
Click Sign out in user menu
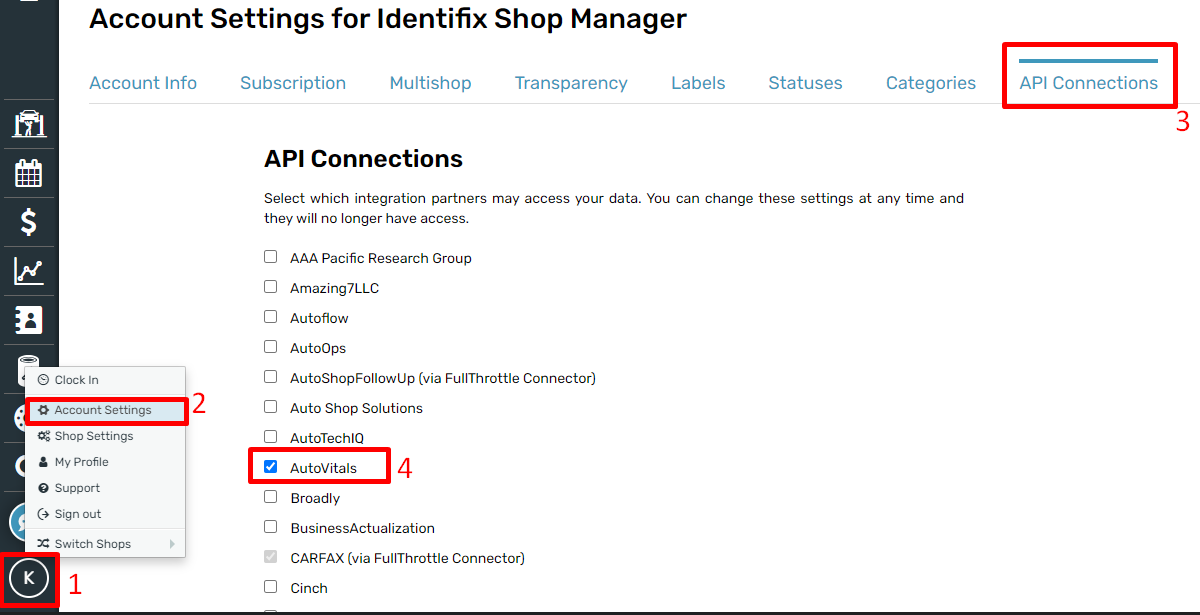(x=105, y=514)
